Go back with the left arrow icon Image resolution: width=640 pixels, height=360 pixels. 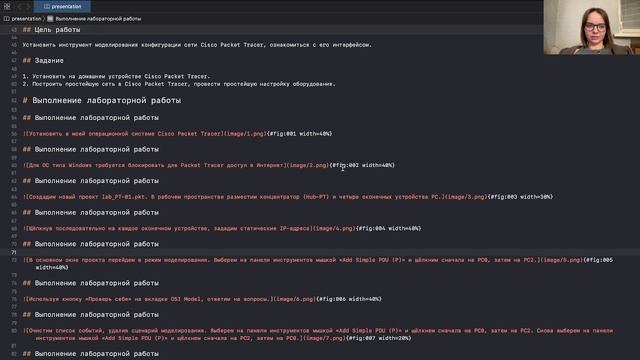(19, 6)
